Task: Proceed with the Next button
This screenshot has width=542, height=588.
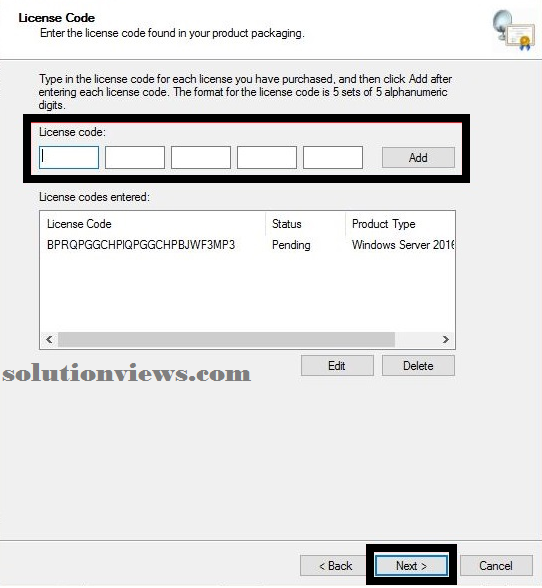Action: (411, 566)
